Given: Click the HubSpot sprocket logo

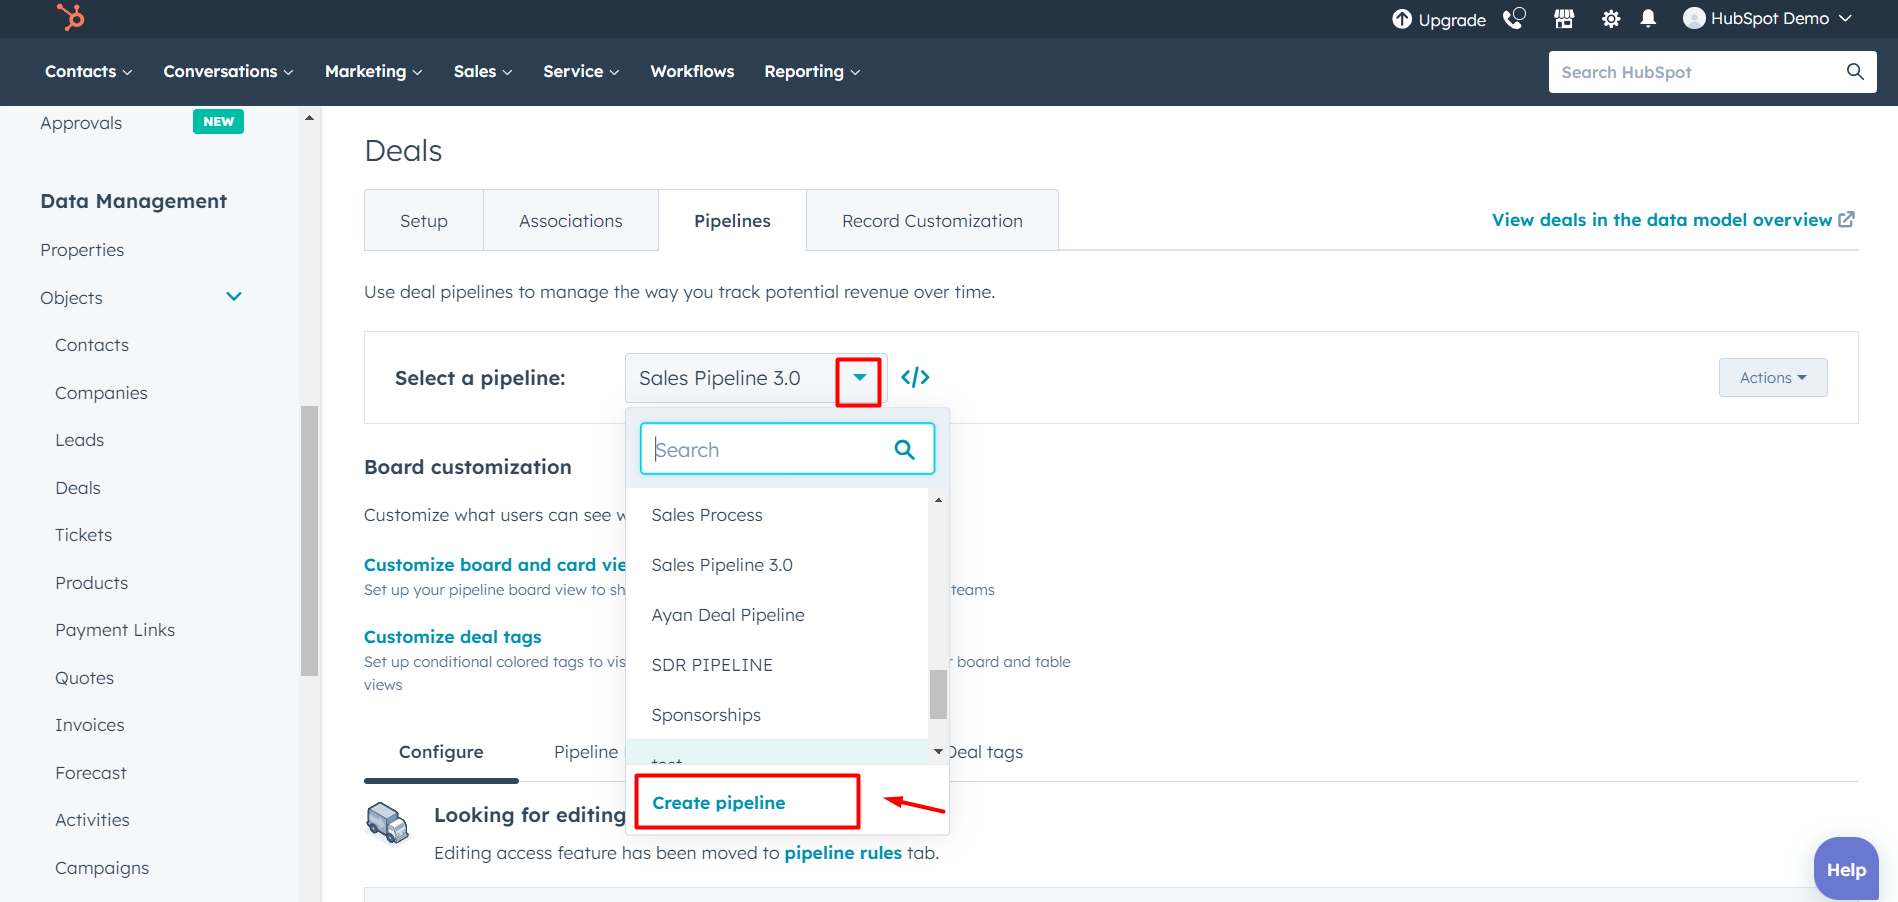Looking at the screenshot, I should 70,18.
